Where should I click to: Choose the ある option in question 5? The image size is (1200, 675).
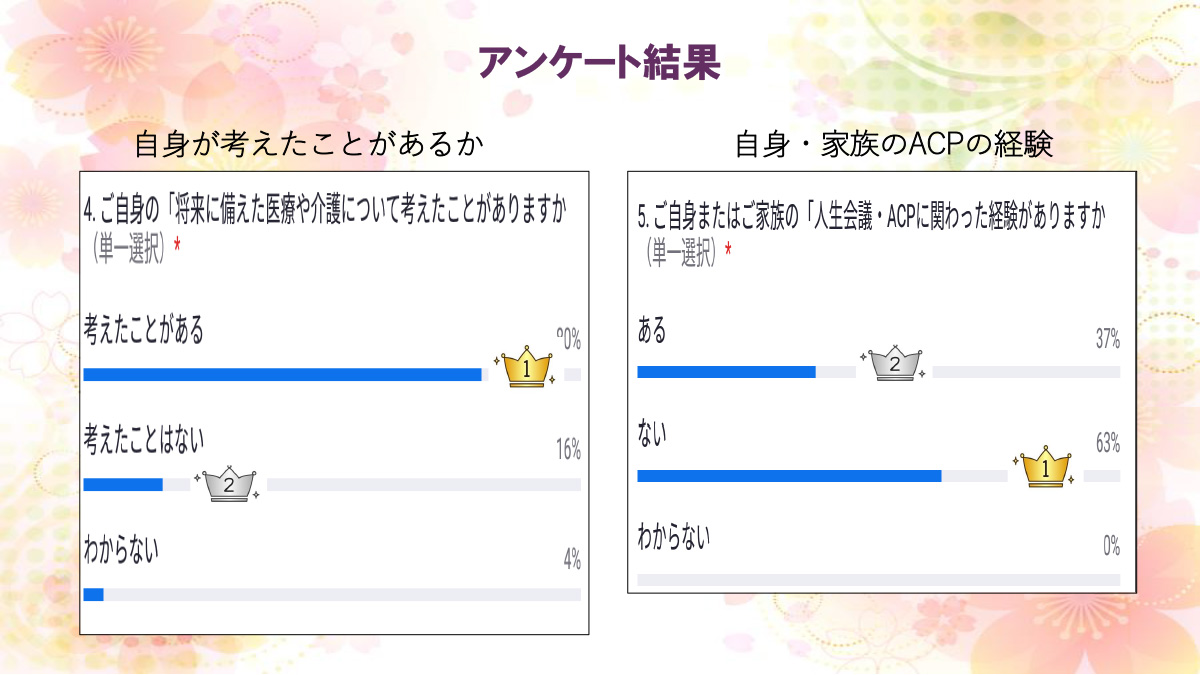click(651, 330)
